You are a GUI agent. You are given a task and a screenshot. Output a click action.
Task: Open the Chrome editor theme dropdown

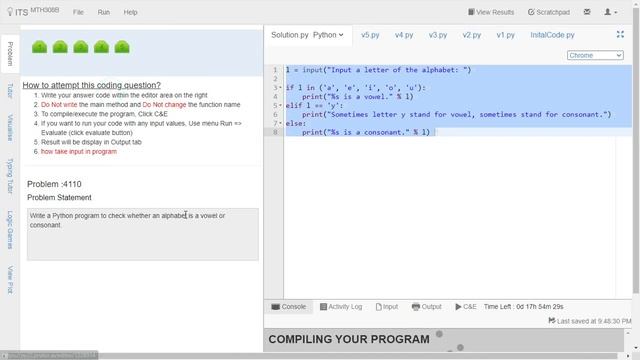pyautogui.click(x=595, y=55)
